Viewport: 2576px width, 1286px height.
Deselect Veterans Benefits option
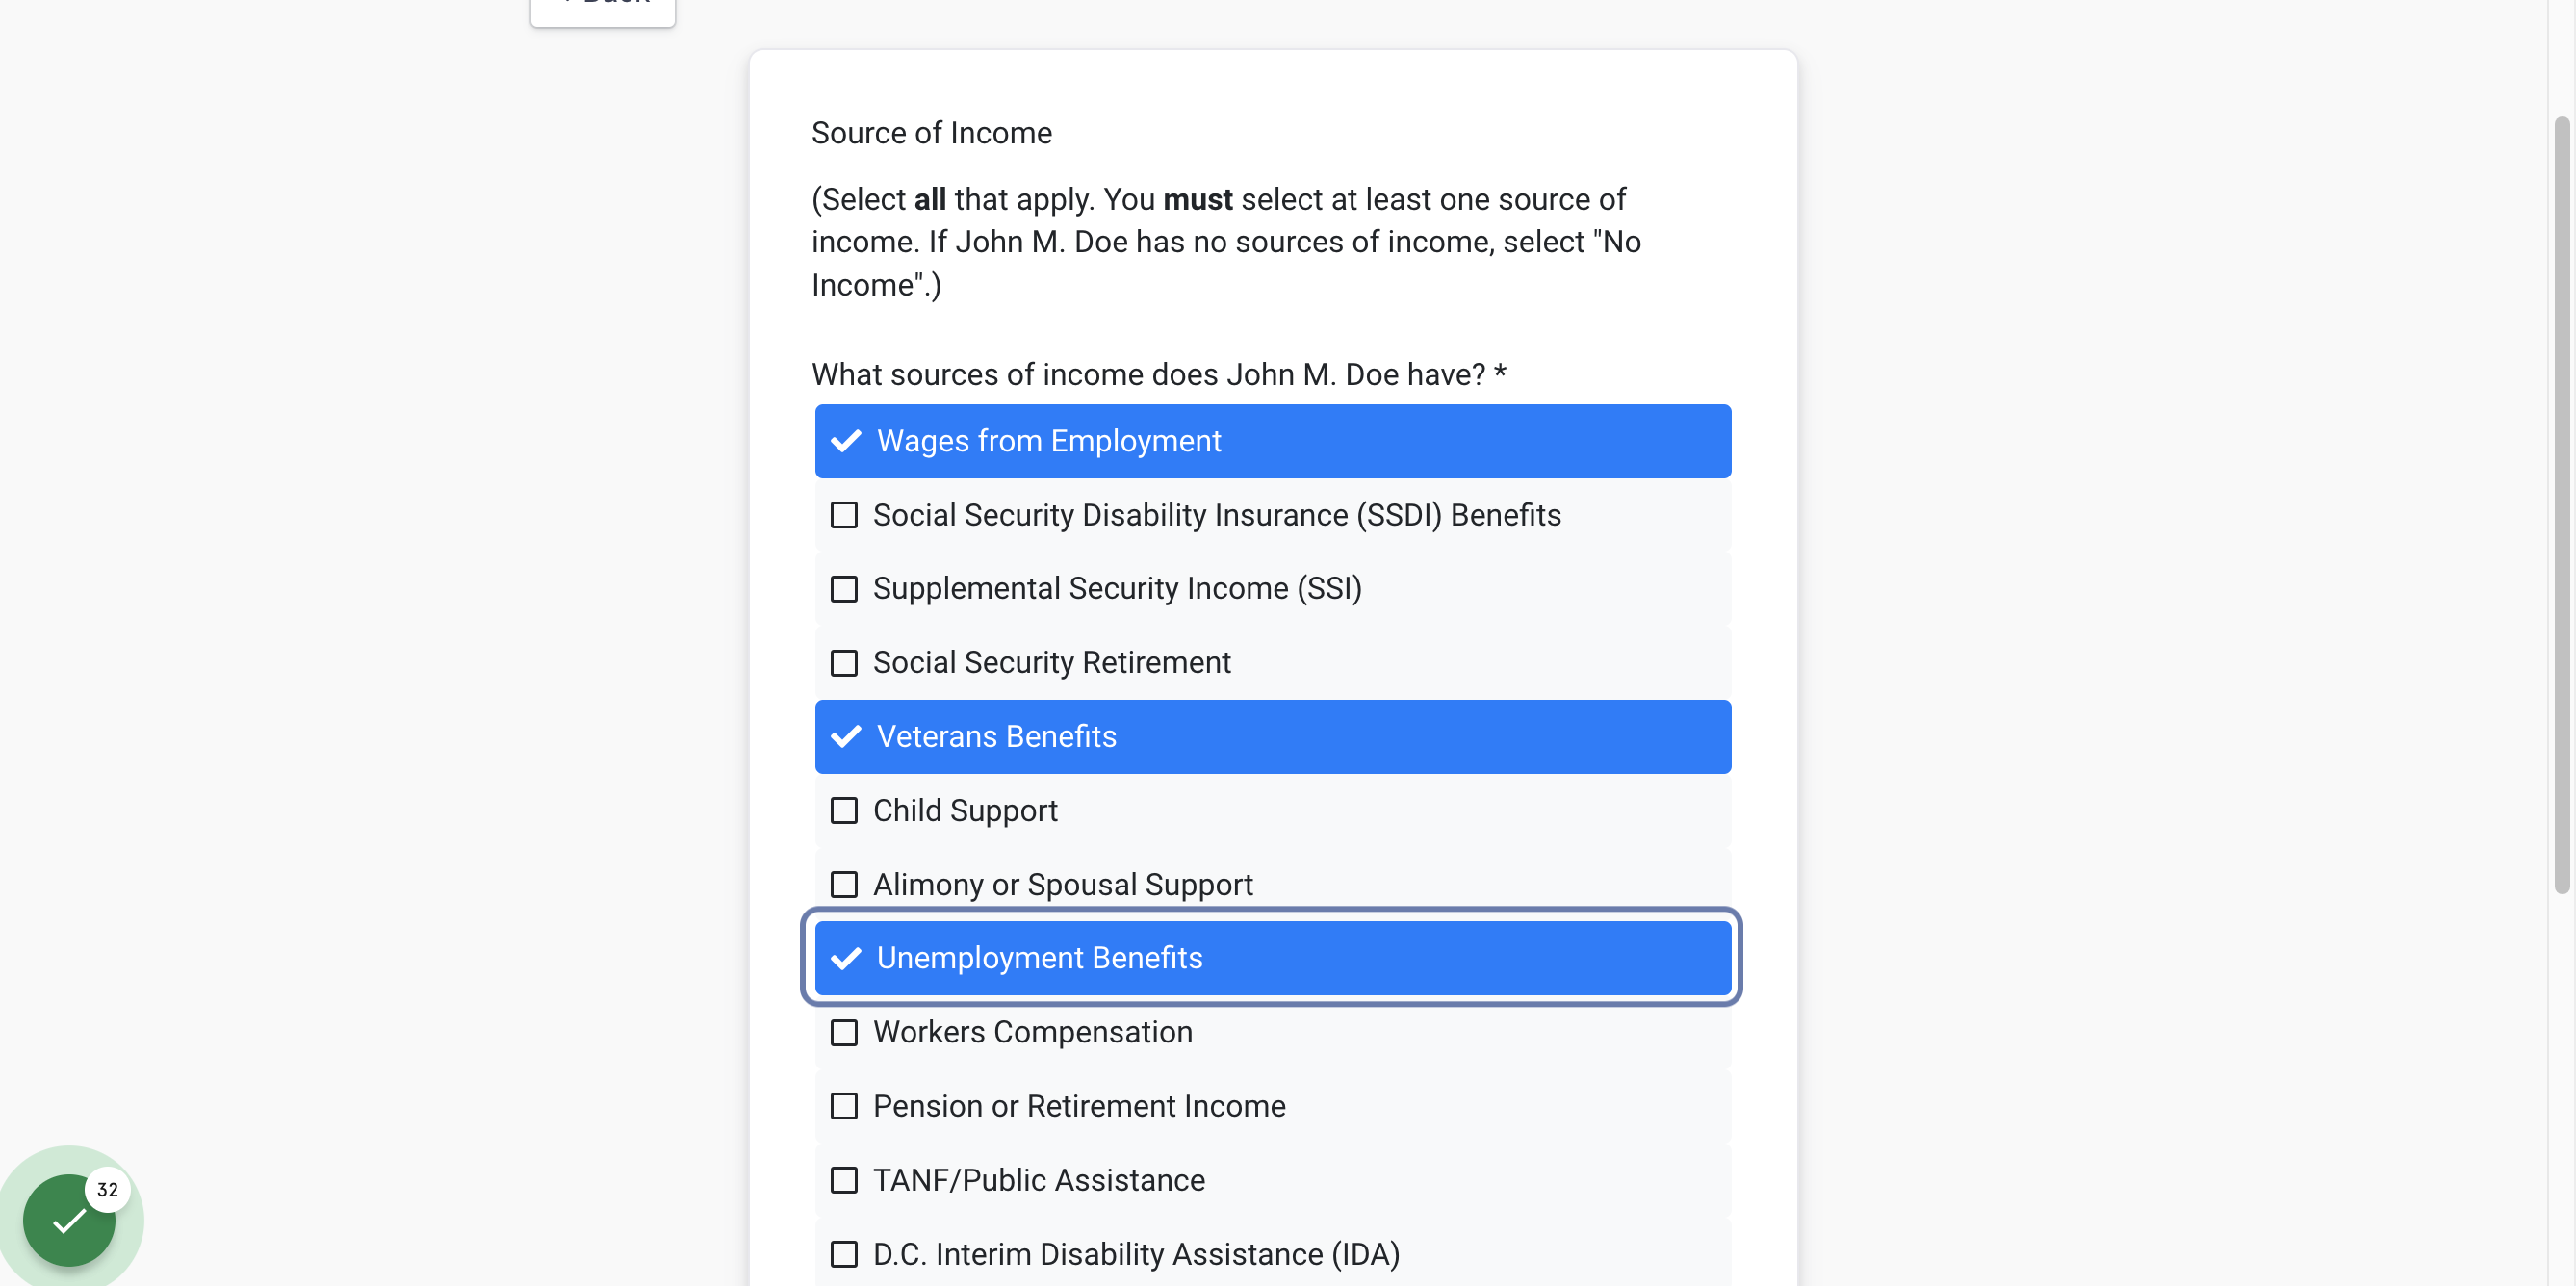click(1272, 737)
